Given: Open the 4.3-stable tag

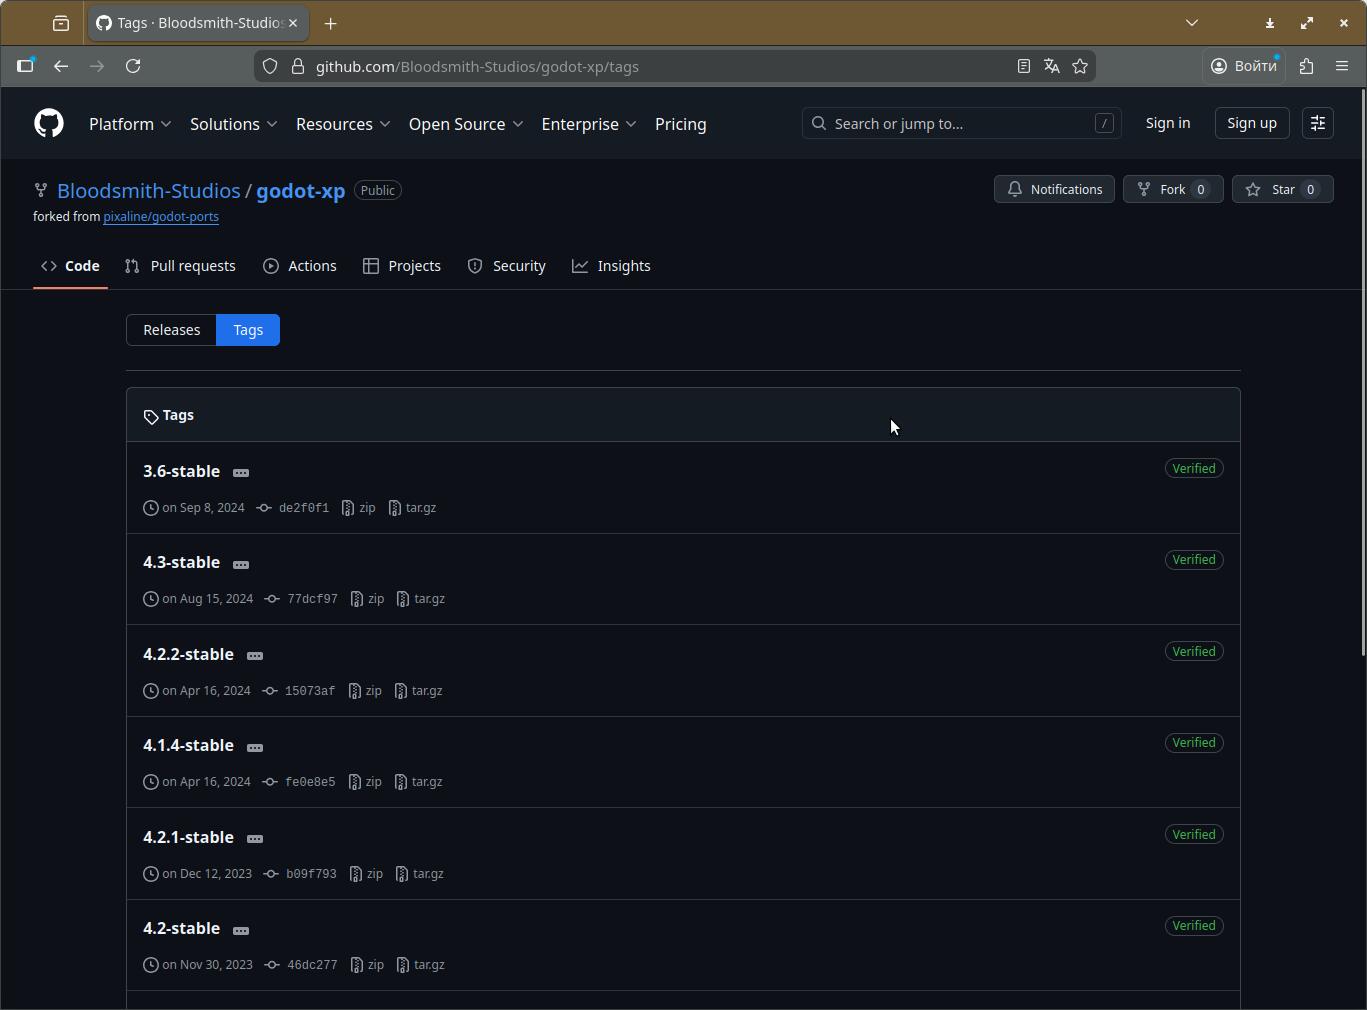Looking at the screenshot, I should 182,562.
